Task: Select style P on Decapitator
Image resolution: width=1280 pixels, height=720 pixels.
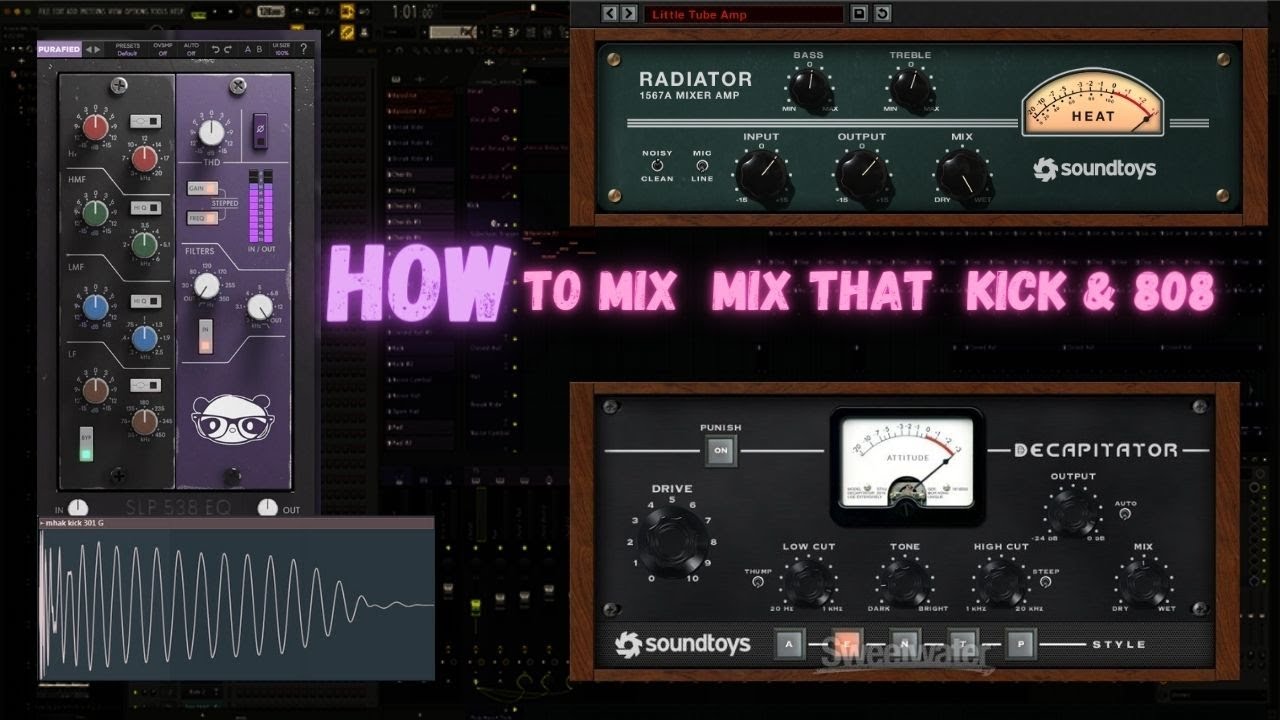Action: tap(1020, 643)
